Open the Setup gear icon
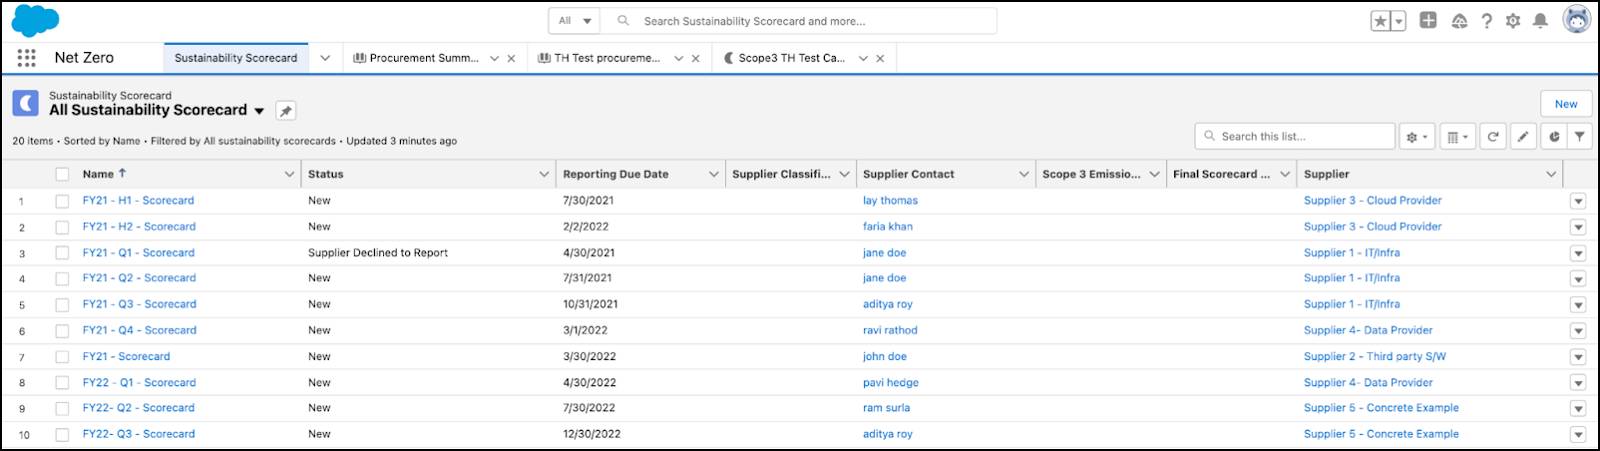Screen dimensions: 1600x451 coord(1513,21)
